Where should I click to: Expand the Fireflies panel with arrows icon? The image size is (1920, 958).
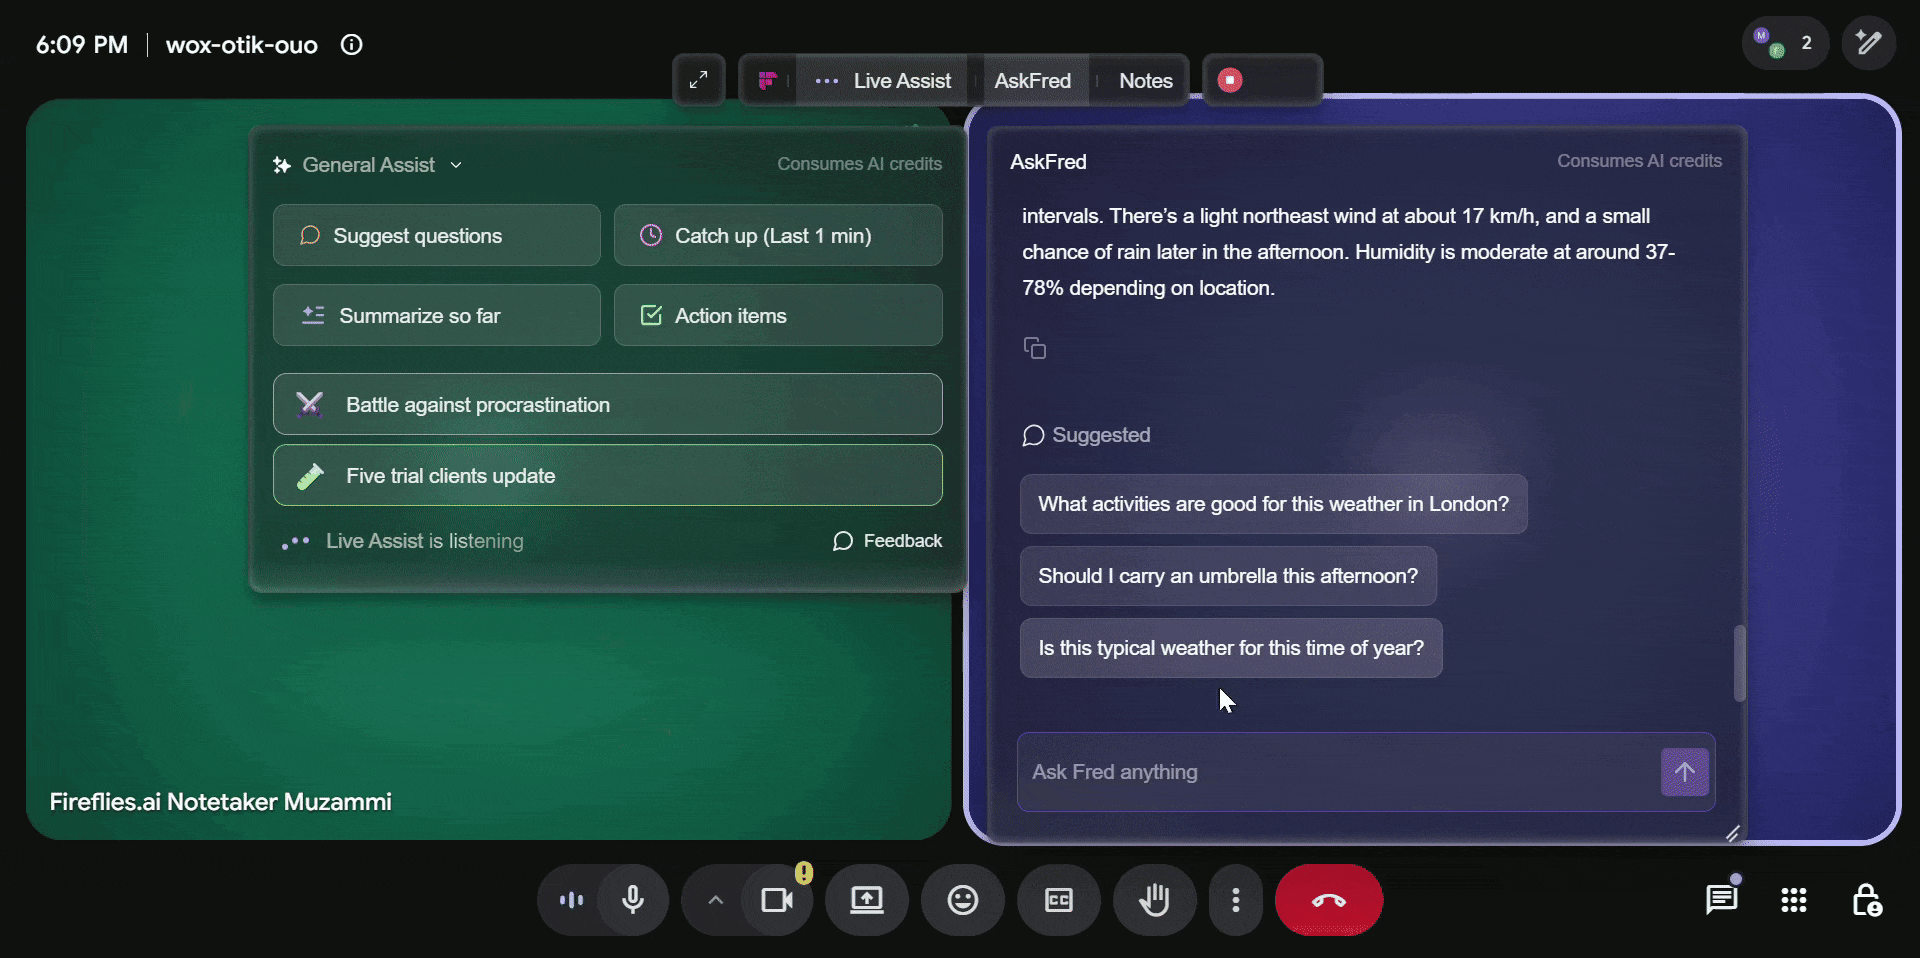click(x=698, y=80)
